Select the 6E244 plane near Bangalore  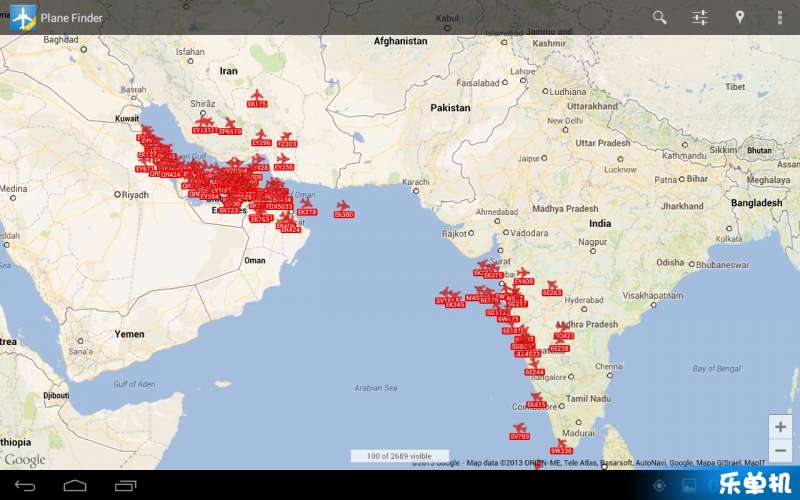[x=534, y=368]
